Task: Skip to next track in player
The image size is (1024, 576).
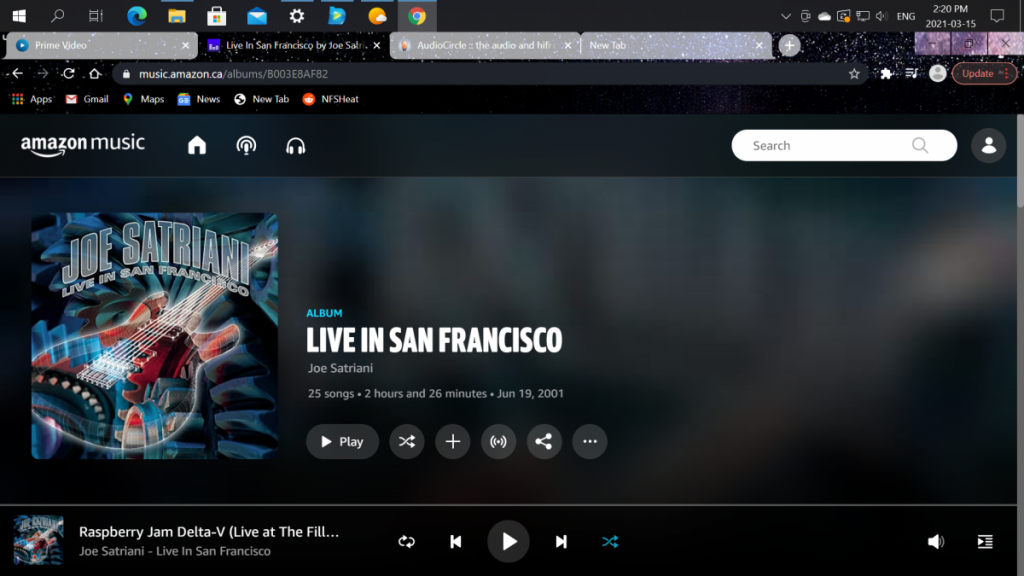Action: [x=561, y=542]
